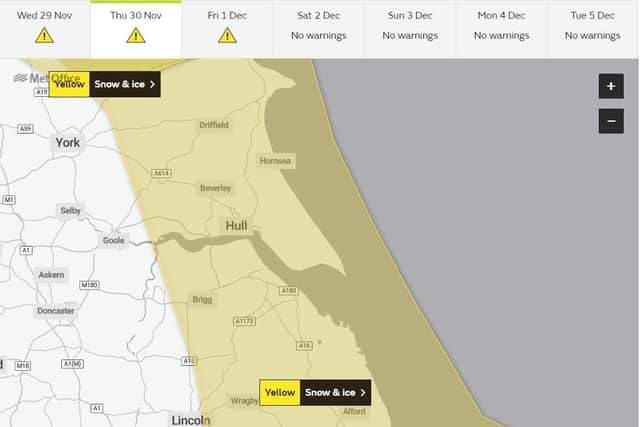Click the A1(M) road marker
640x427 pixels.
tap(73, 364)
